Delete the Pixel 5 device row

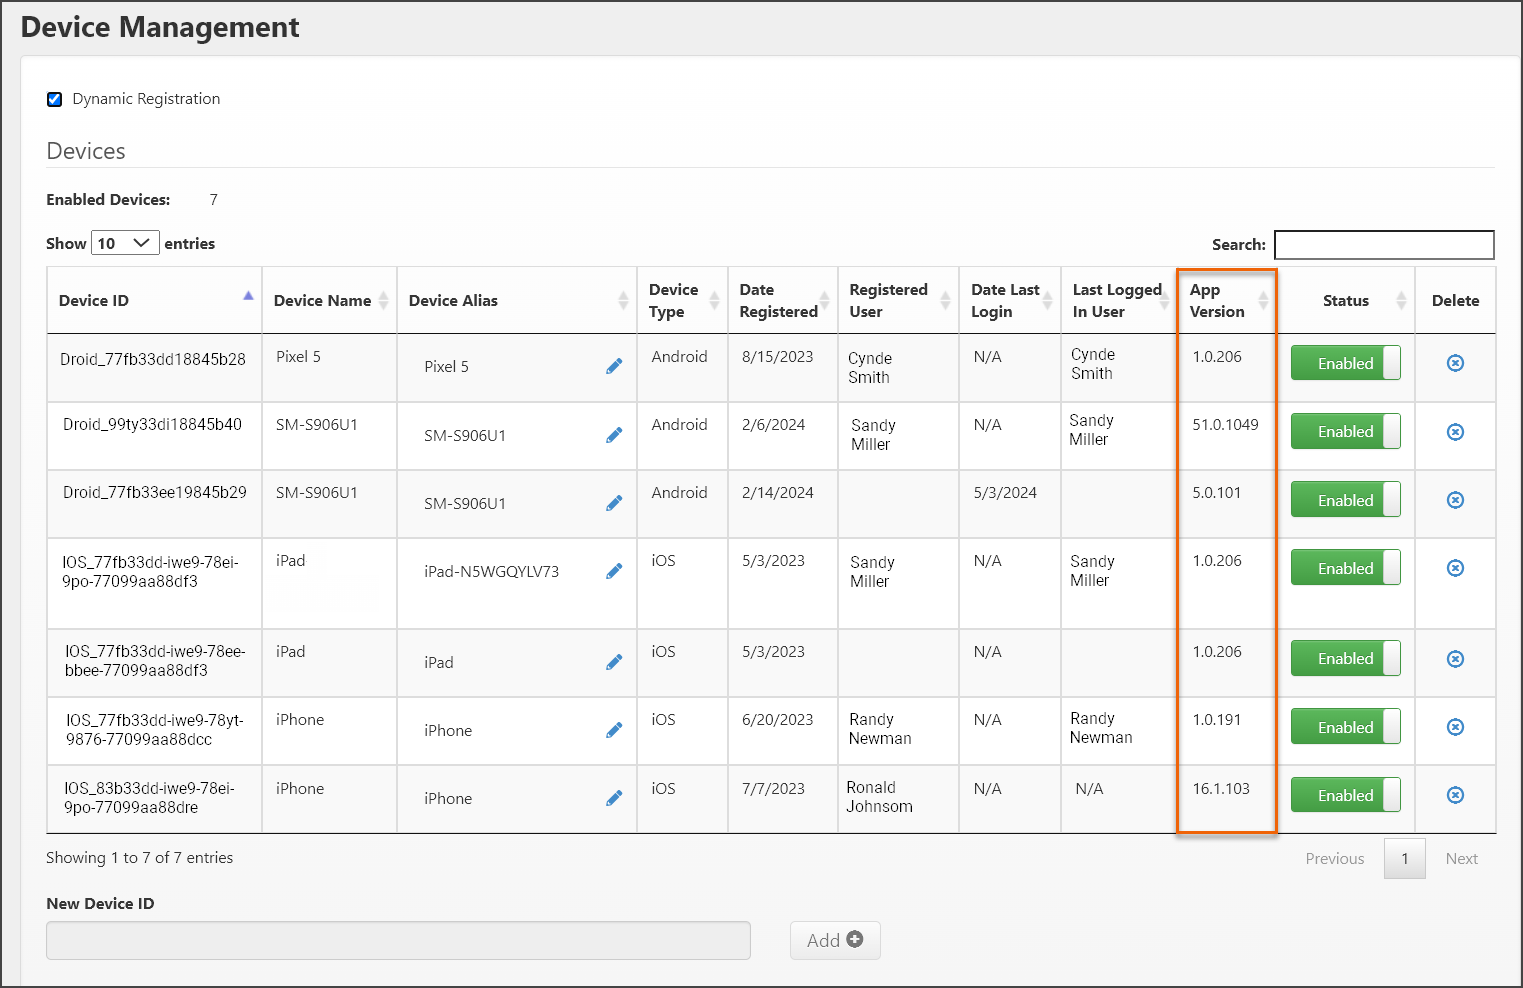[1455, 363]
